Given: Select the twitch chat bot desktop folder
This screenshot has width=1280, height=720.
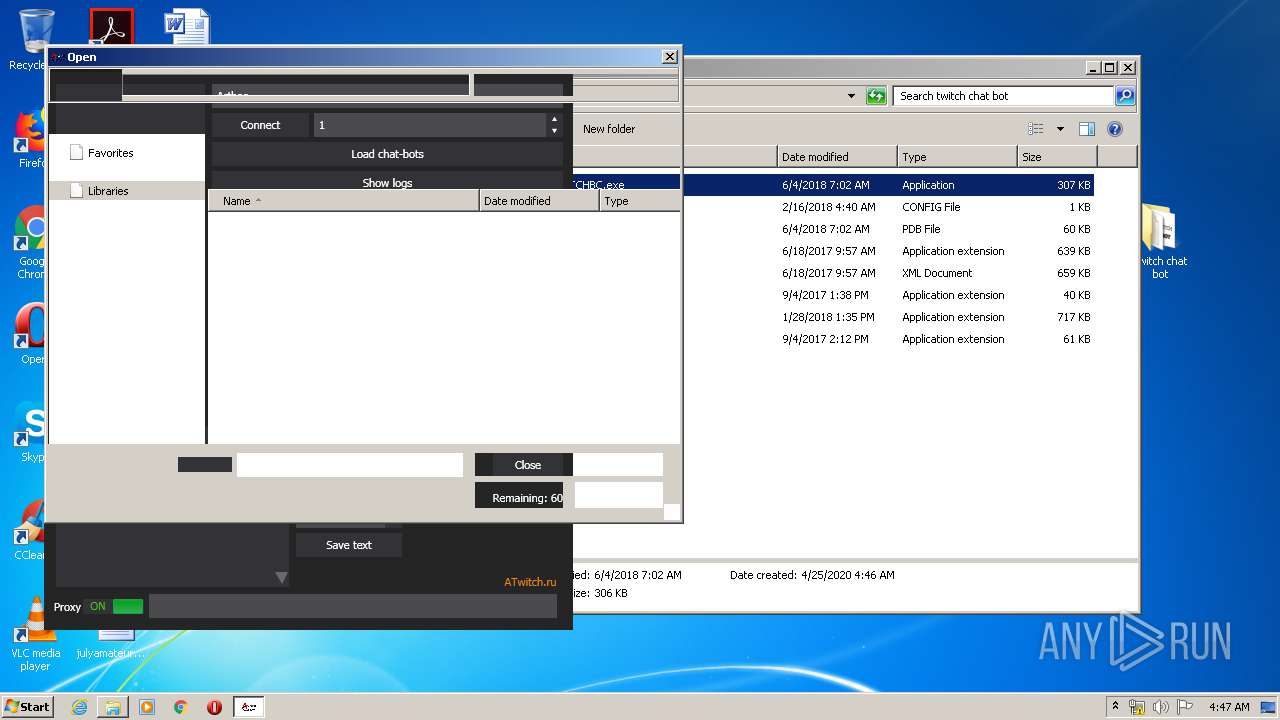Looking at the screenshot, I should coord(1160,241).
